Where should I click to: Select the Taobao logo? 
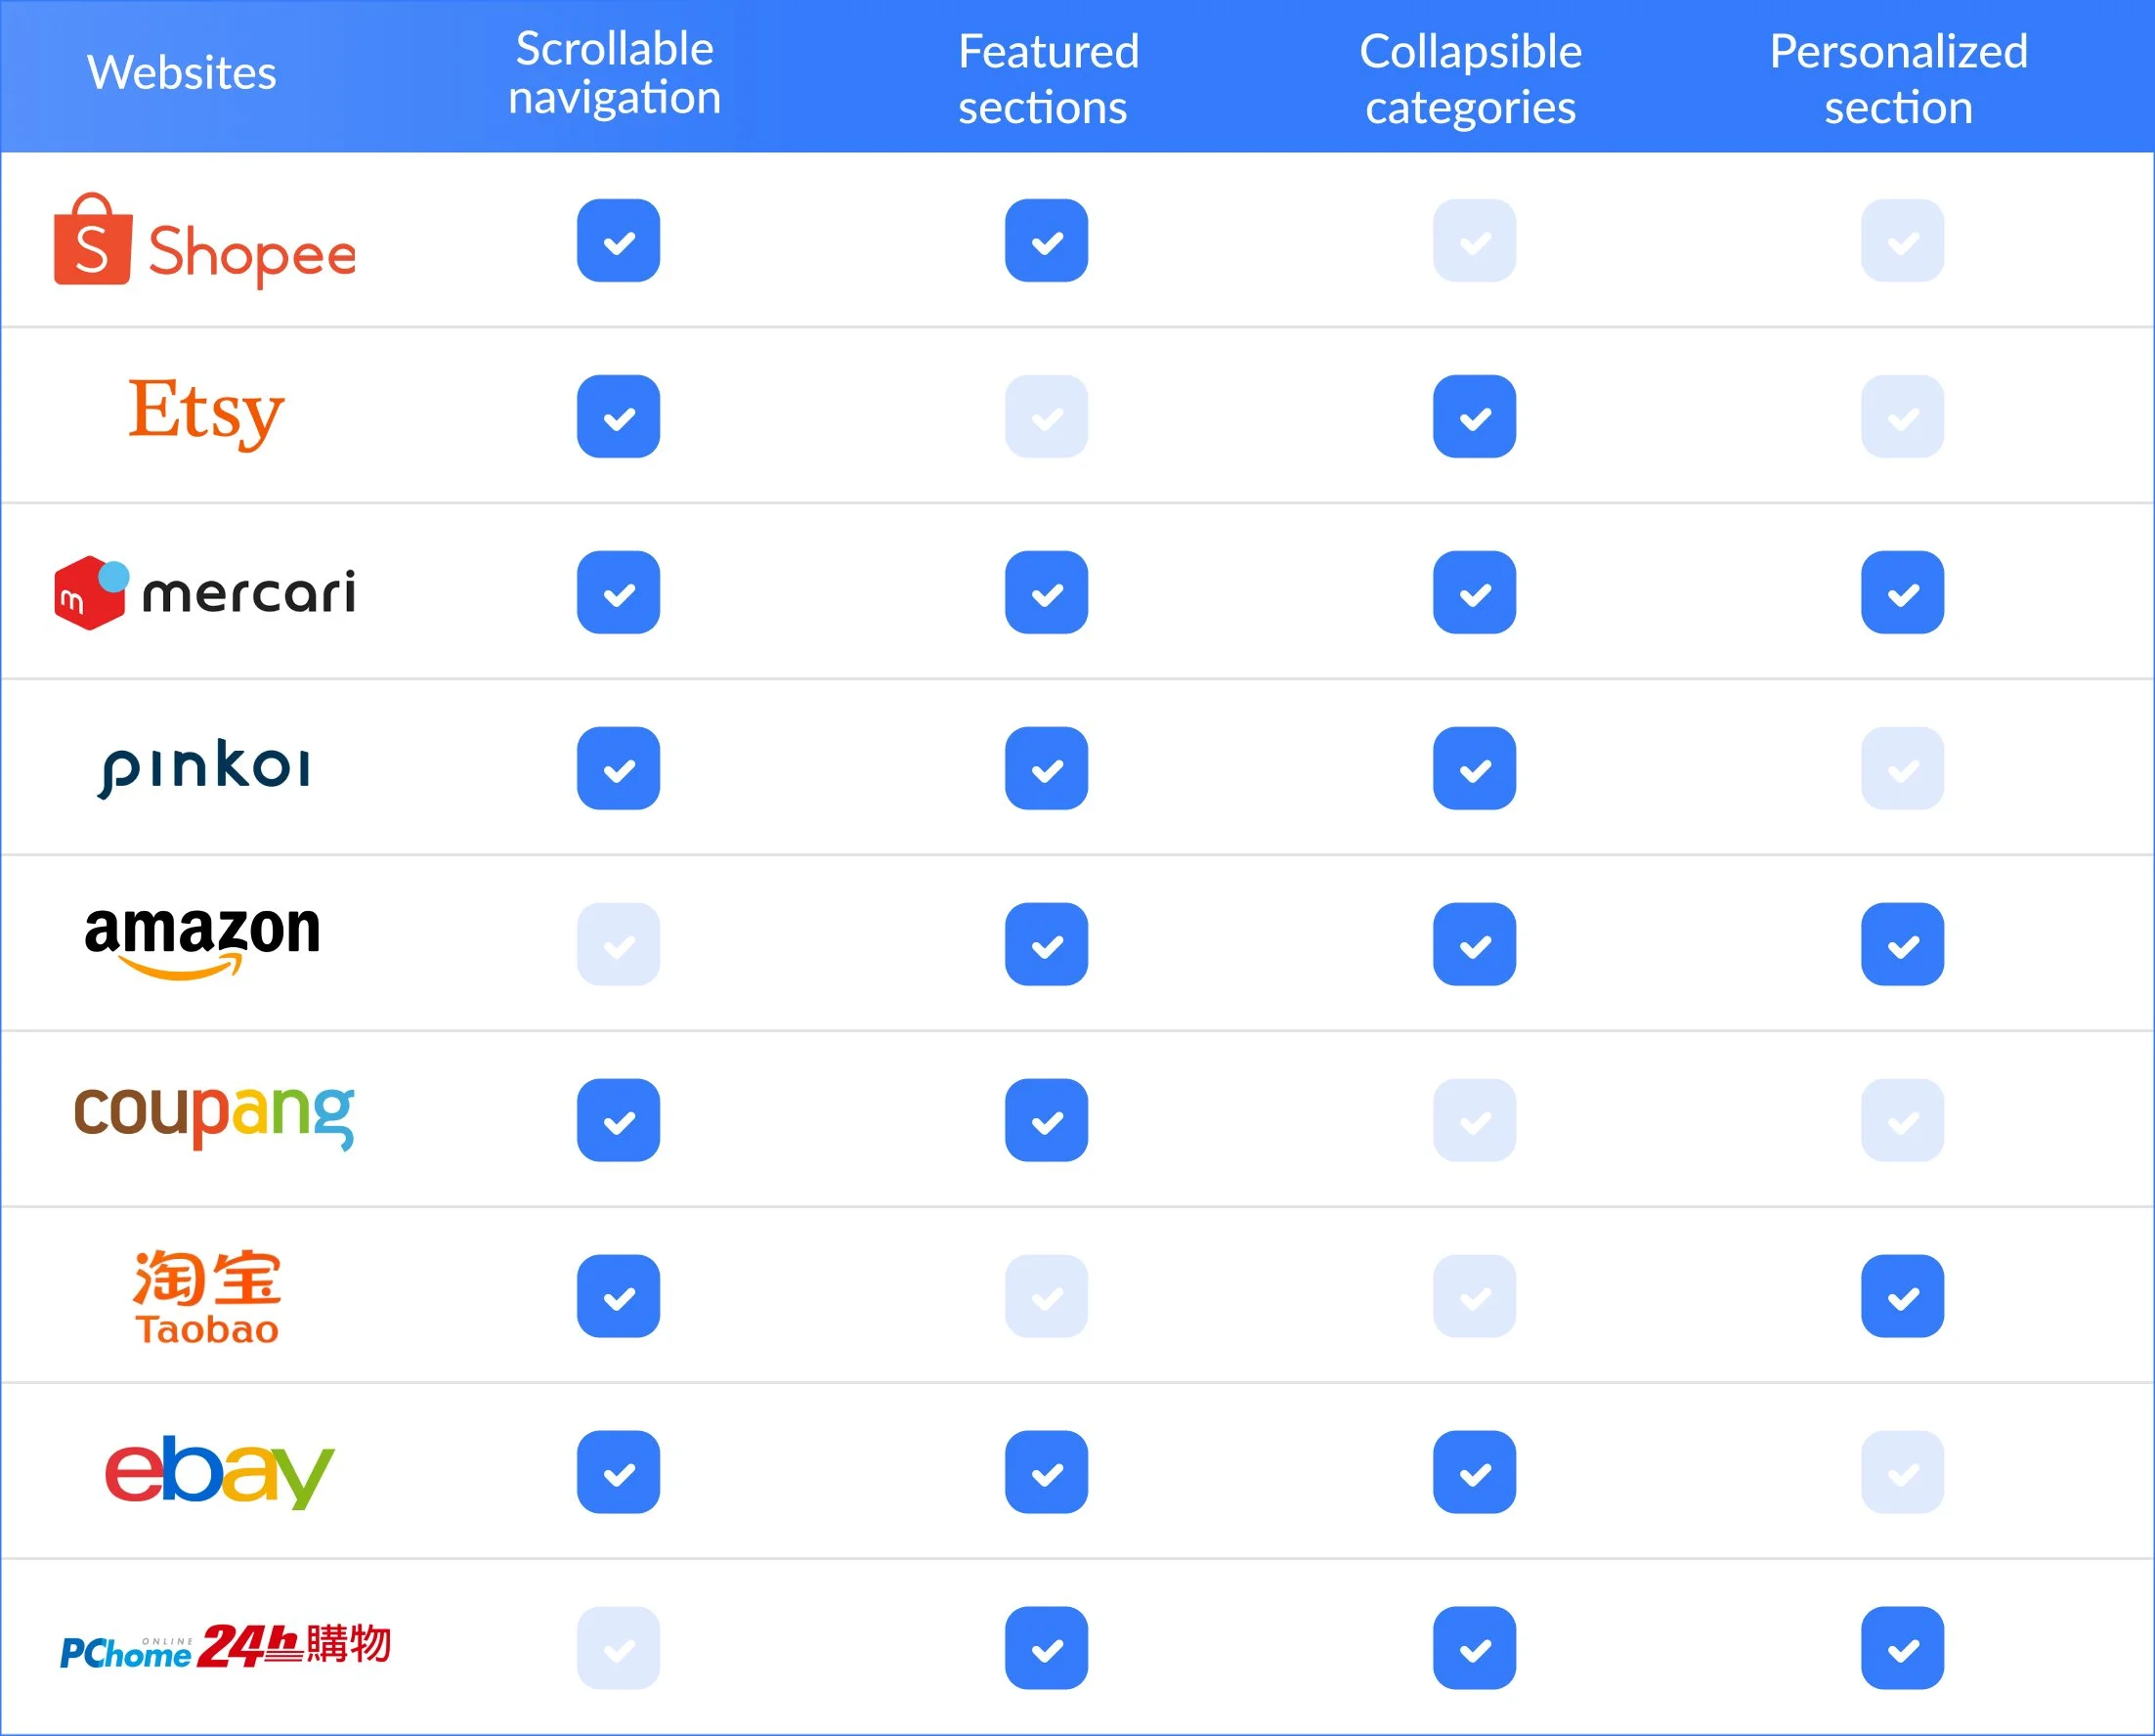(207, 1296)
